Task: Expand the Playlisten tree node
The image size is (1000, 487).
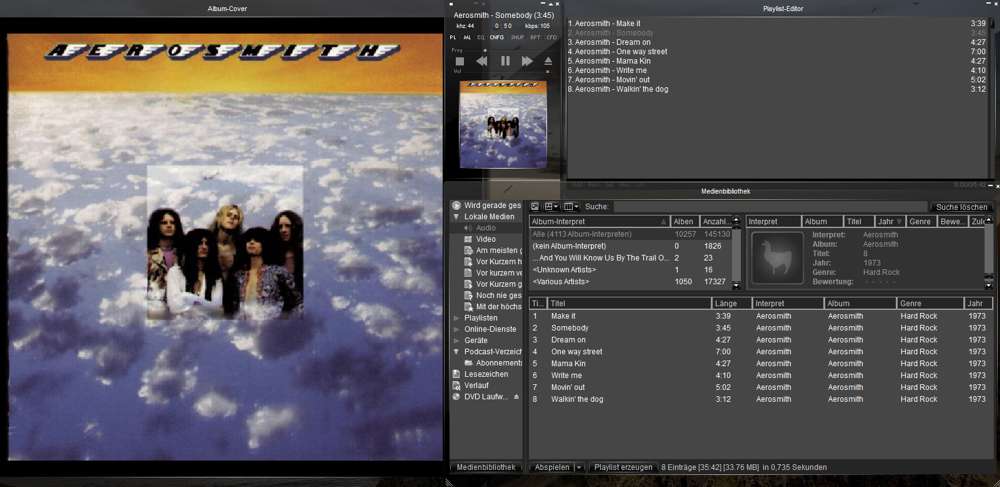Action: coord(456,317)
